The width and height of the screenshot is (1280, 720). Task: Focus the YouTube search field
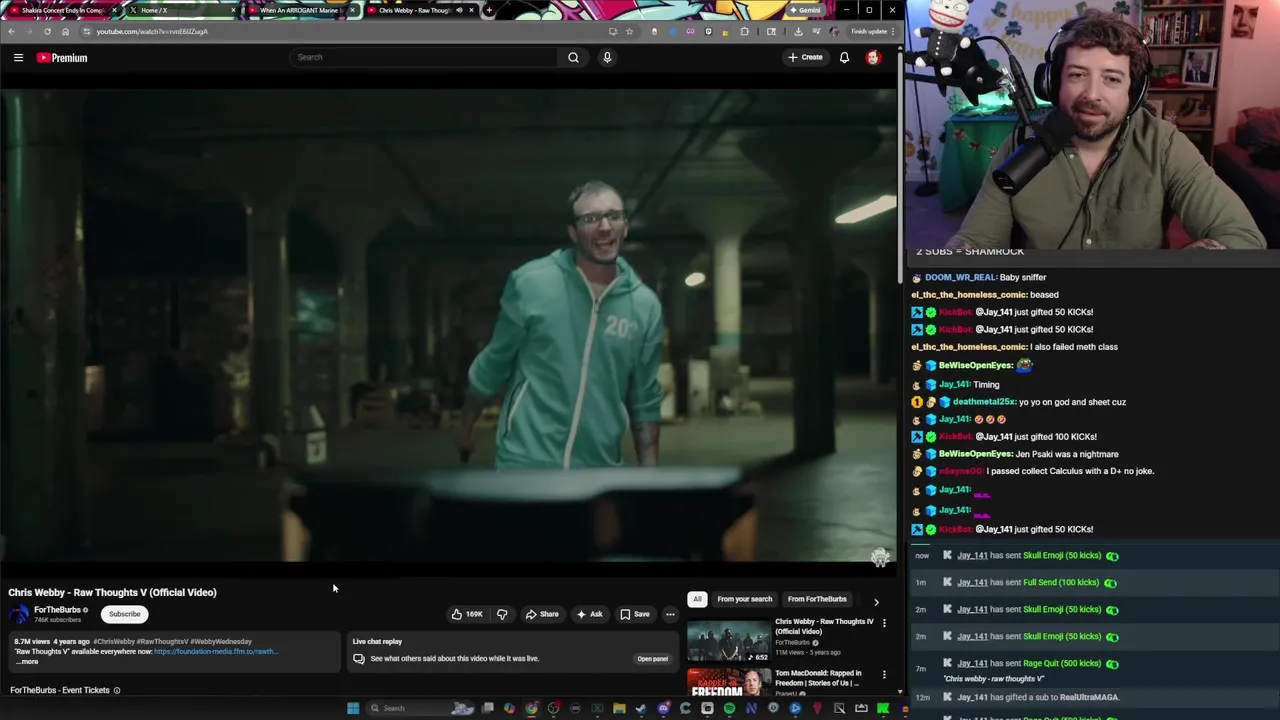pos(424,57)
